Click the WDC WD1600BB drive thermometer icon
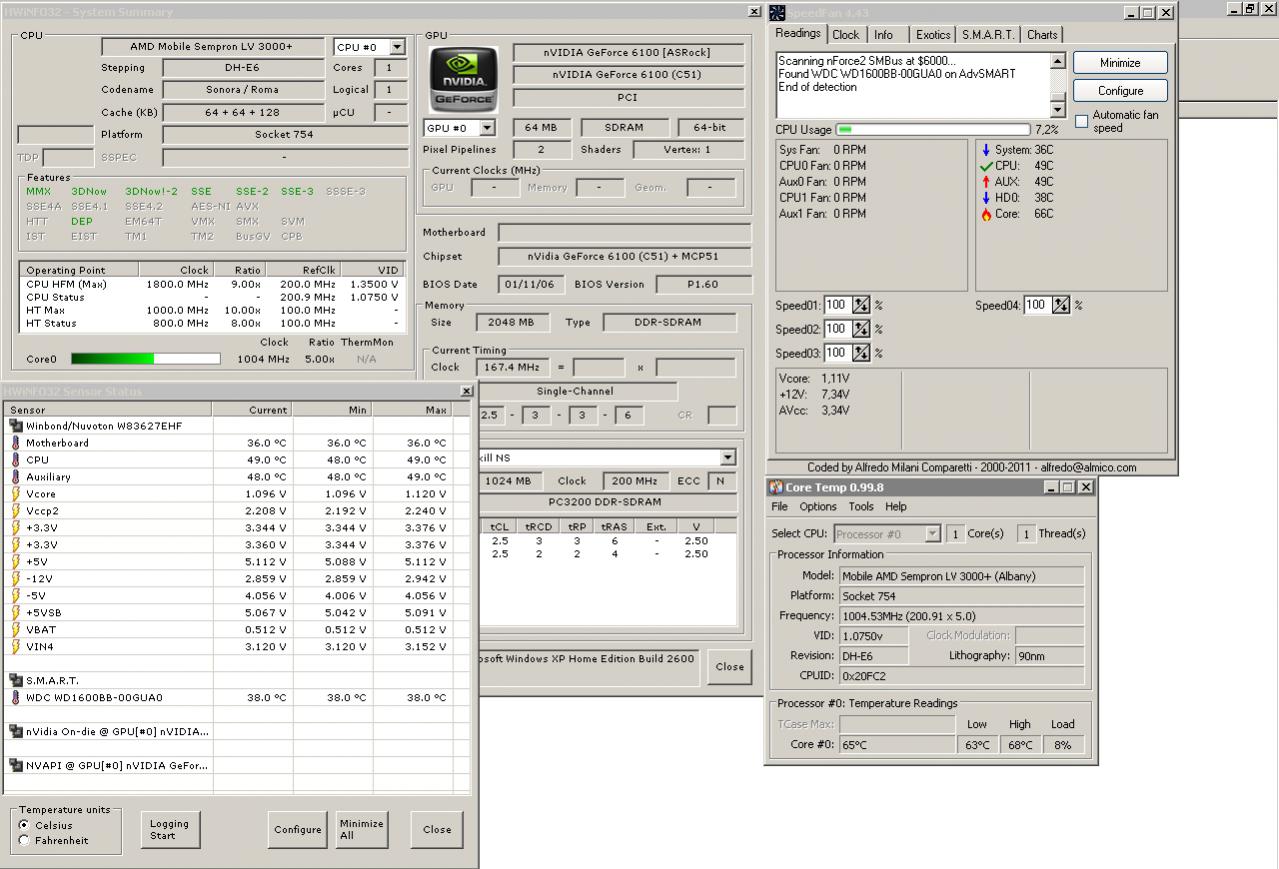This screenshot has width=1279, height=869. 16,698
